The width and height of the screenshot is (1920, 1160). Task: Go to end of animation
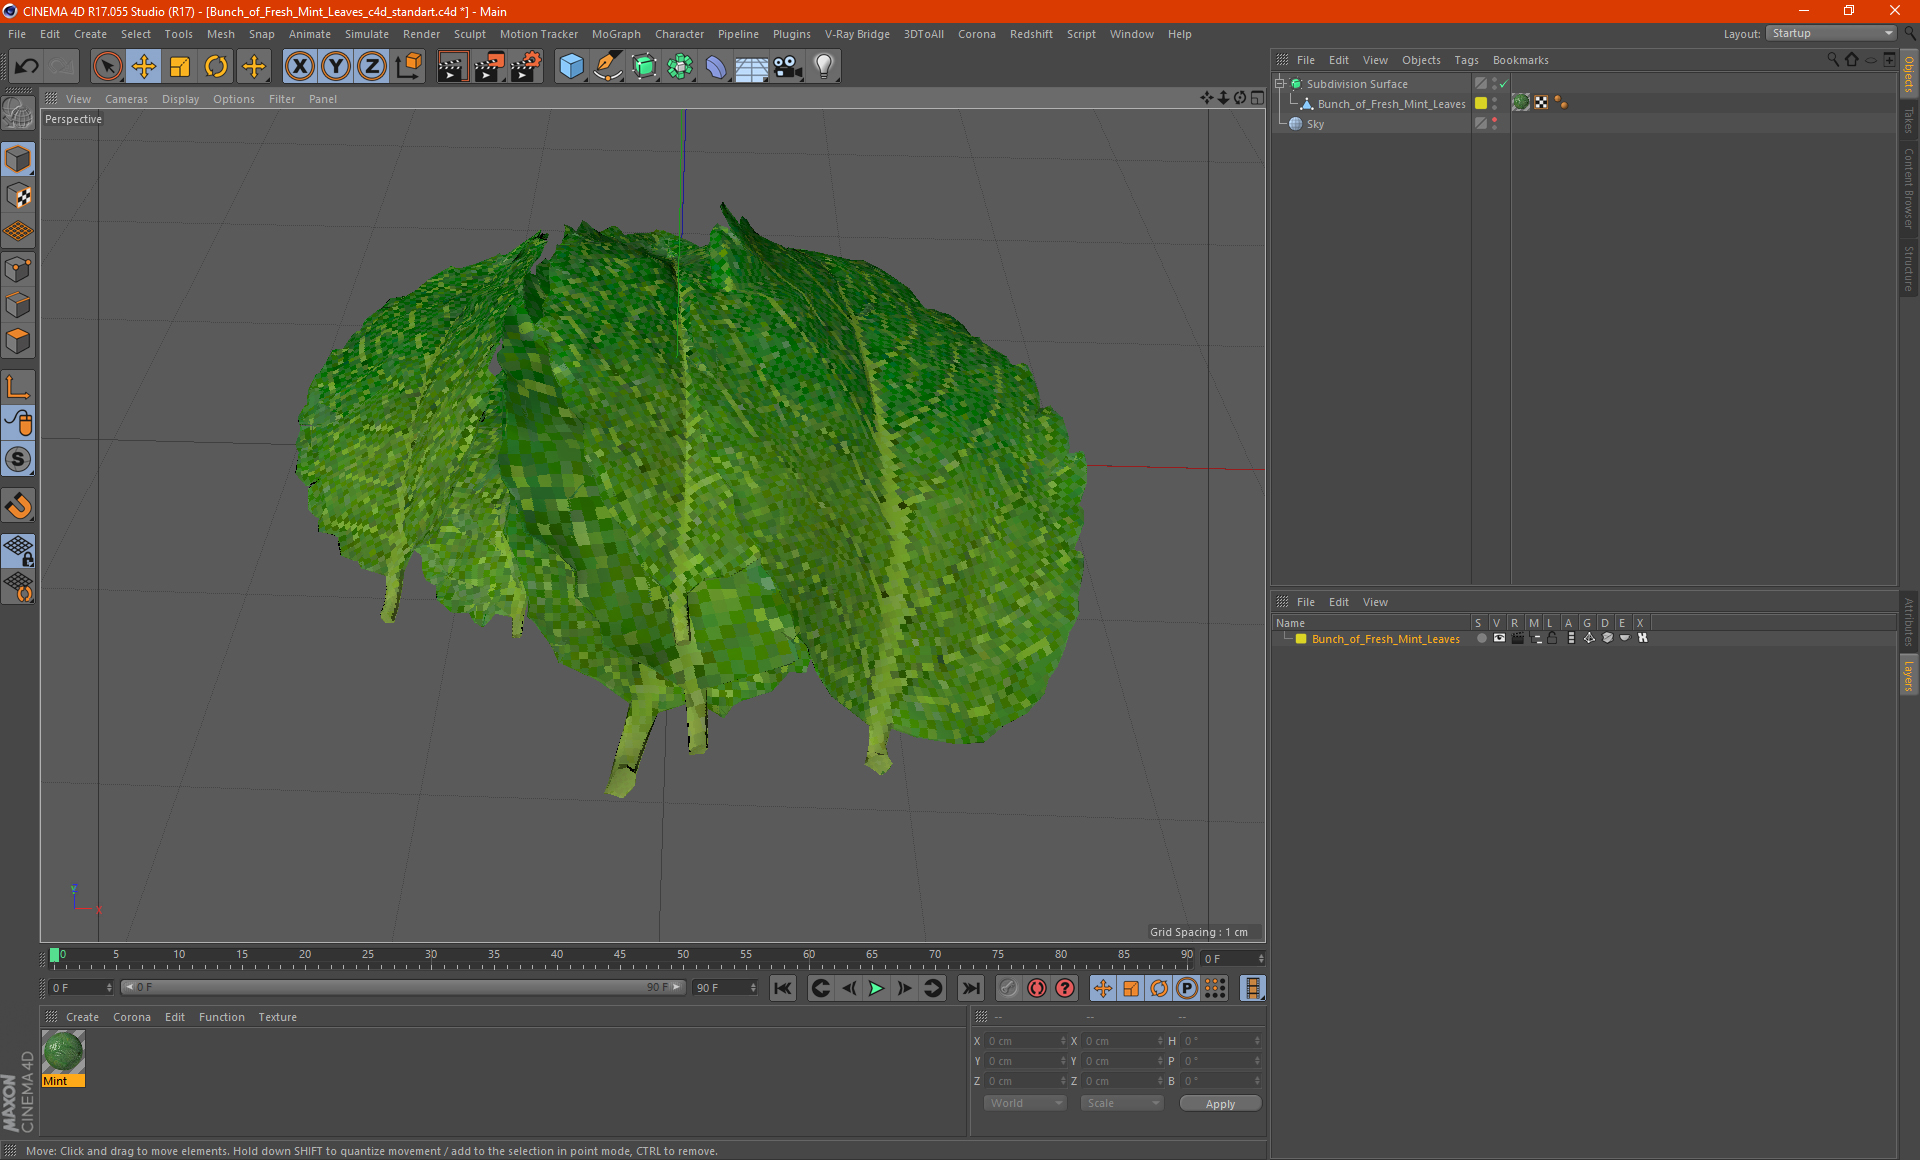click(970, 988)
